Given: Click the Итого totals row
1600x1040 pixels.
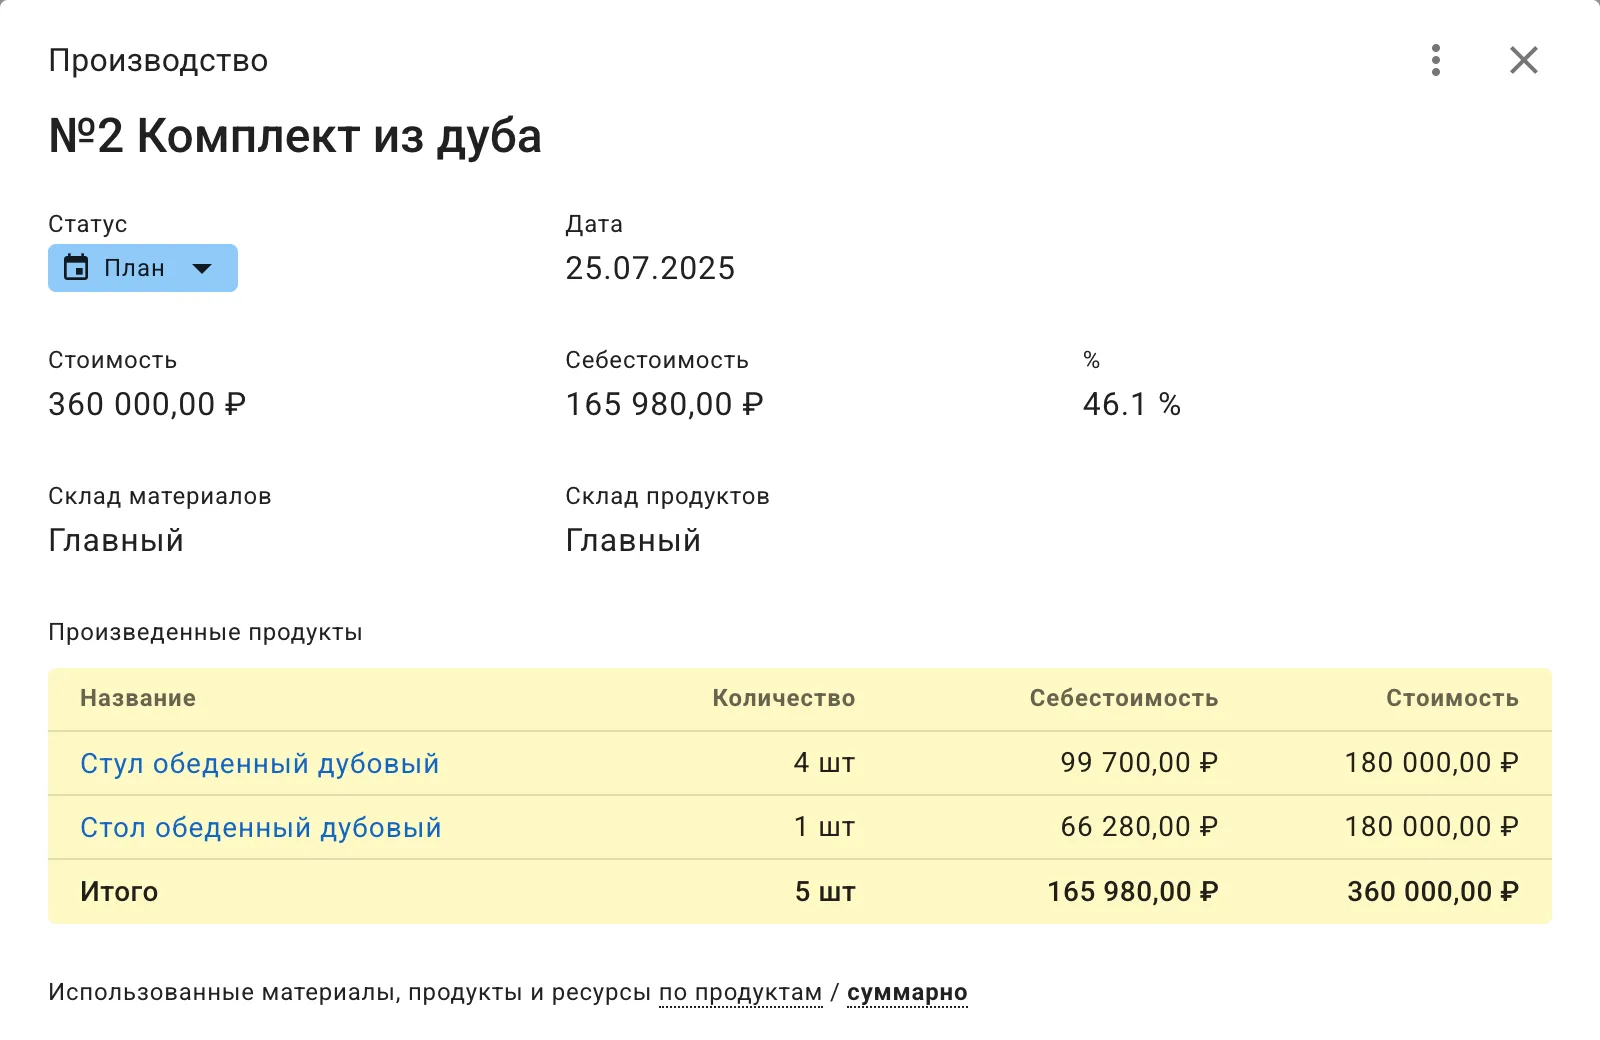Looking at the screenshot, I should [118, 891].
